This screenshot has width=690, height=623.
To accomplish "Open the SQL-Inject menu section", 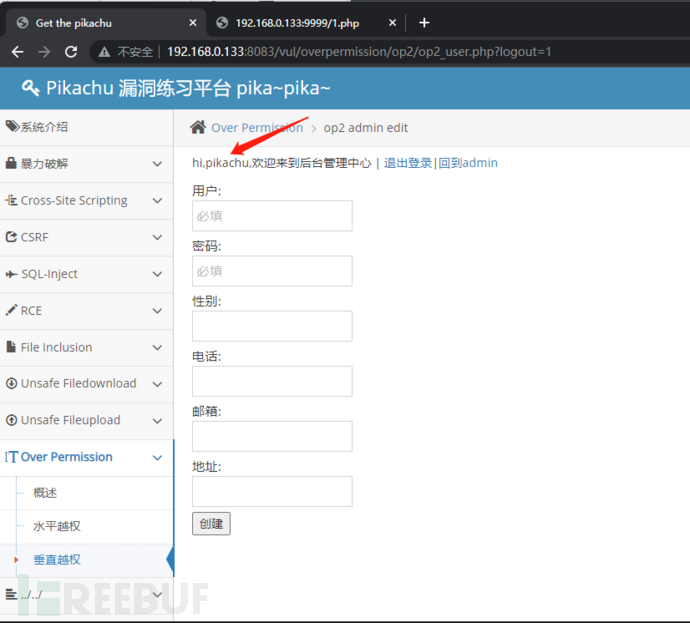I will (86, 274).
